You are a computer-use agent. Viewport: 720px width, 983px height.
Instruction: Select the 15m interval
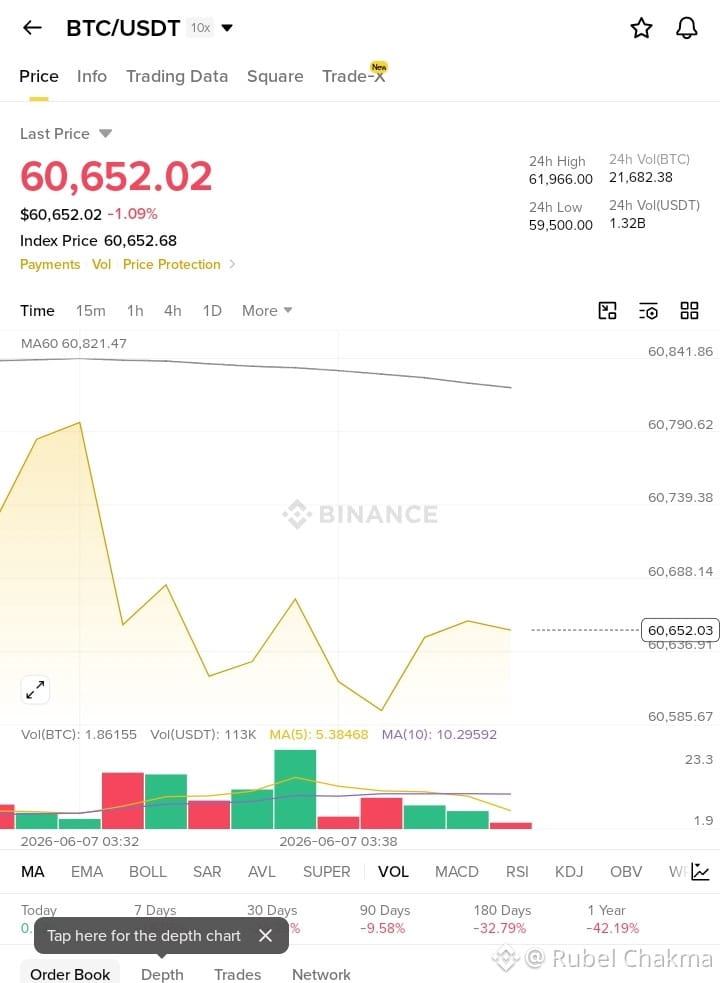[x=91, y=310]
